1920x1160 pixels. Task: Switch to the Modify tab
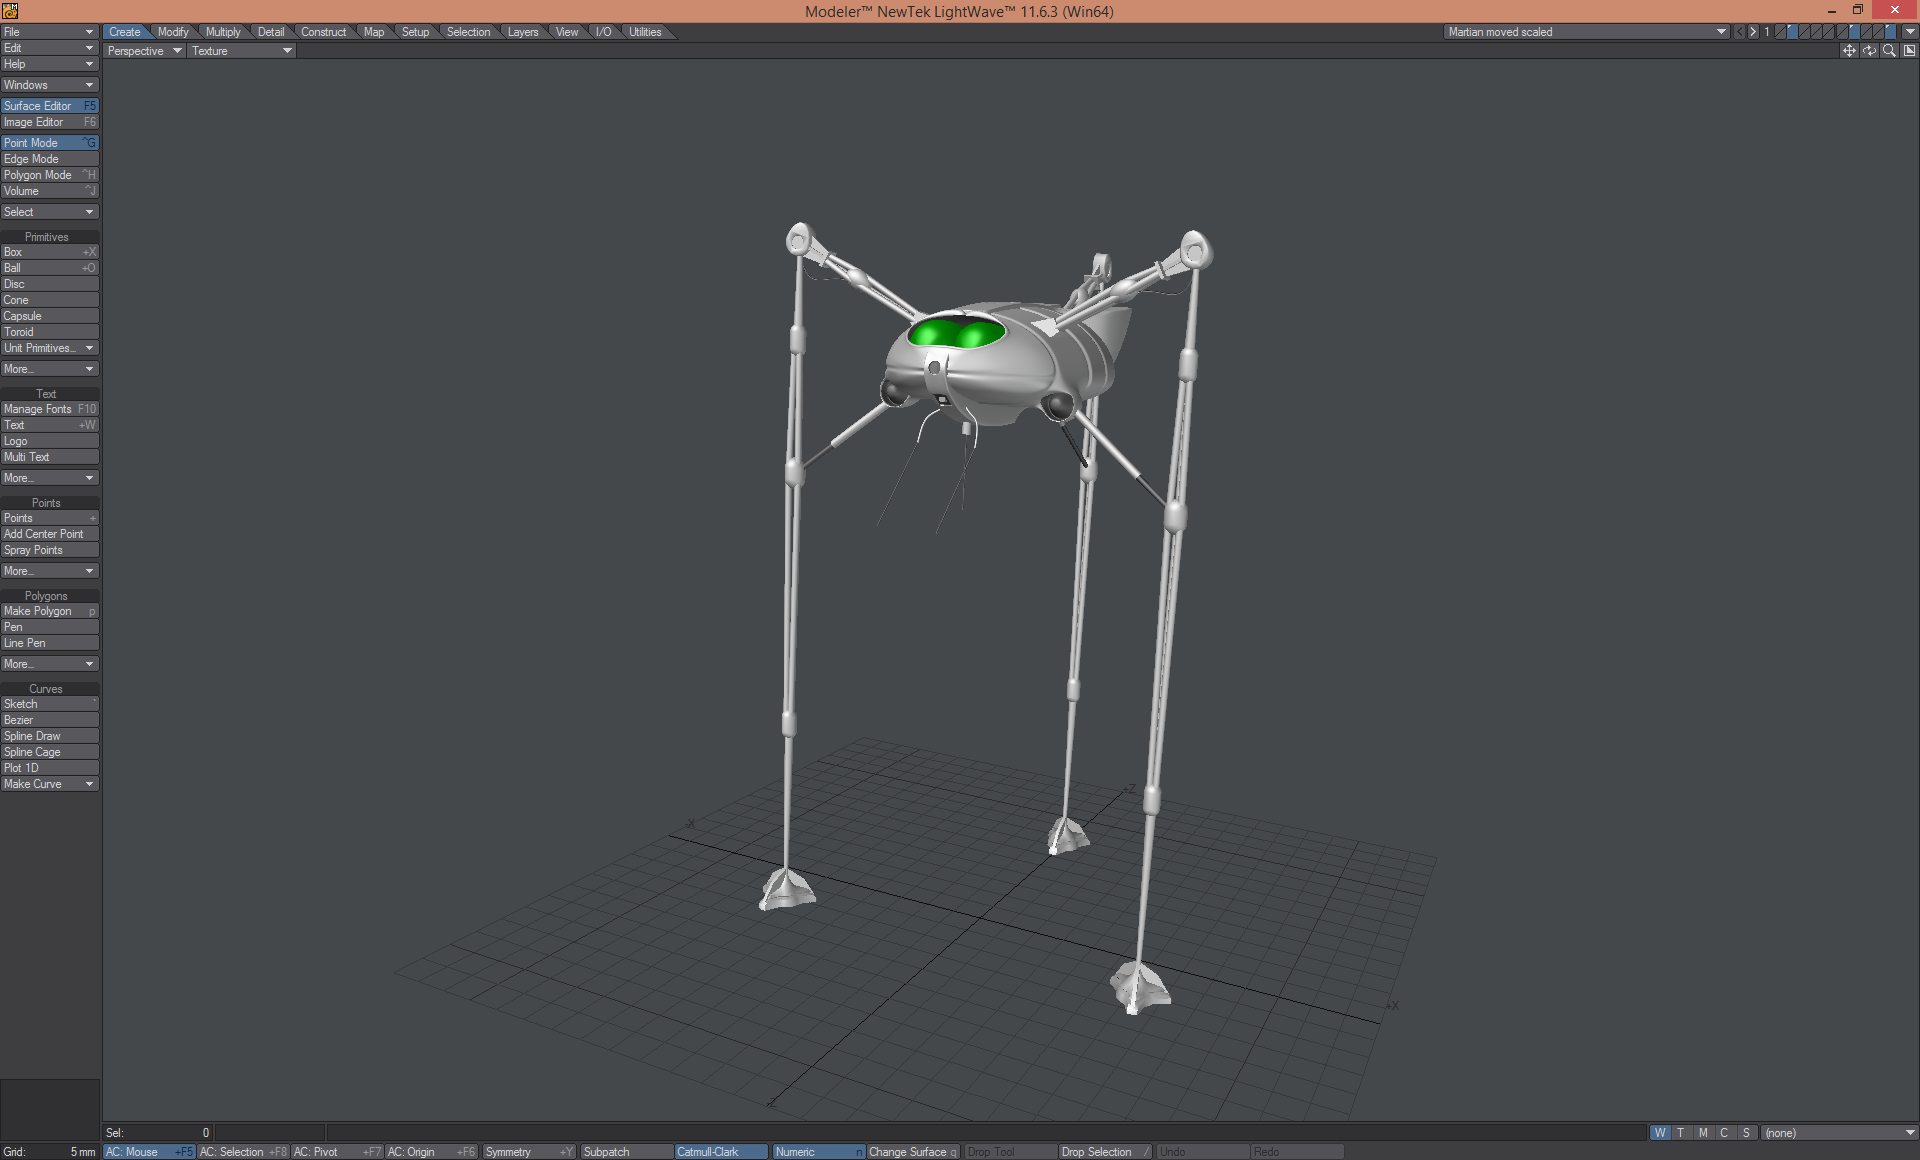[x=173, y=32]
